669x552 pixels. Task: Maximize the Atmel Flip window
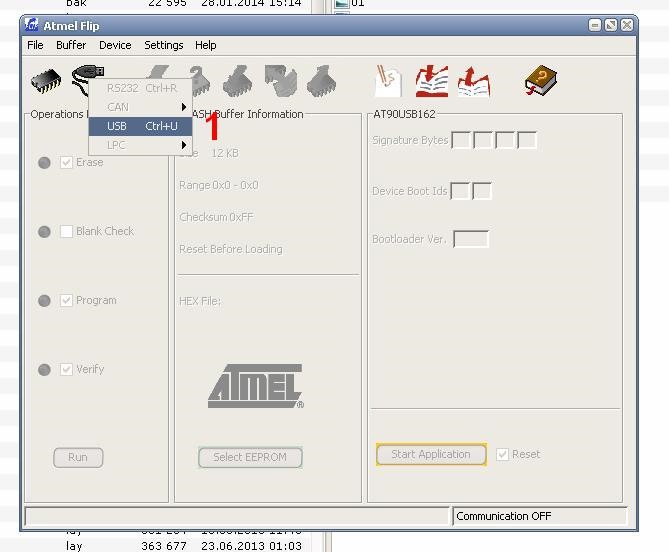click(611, 25)
